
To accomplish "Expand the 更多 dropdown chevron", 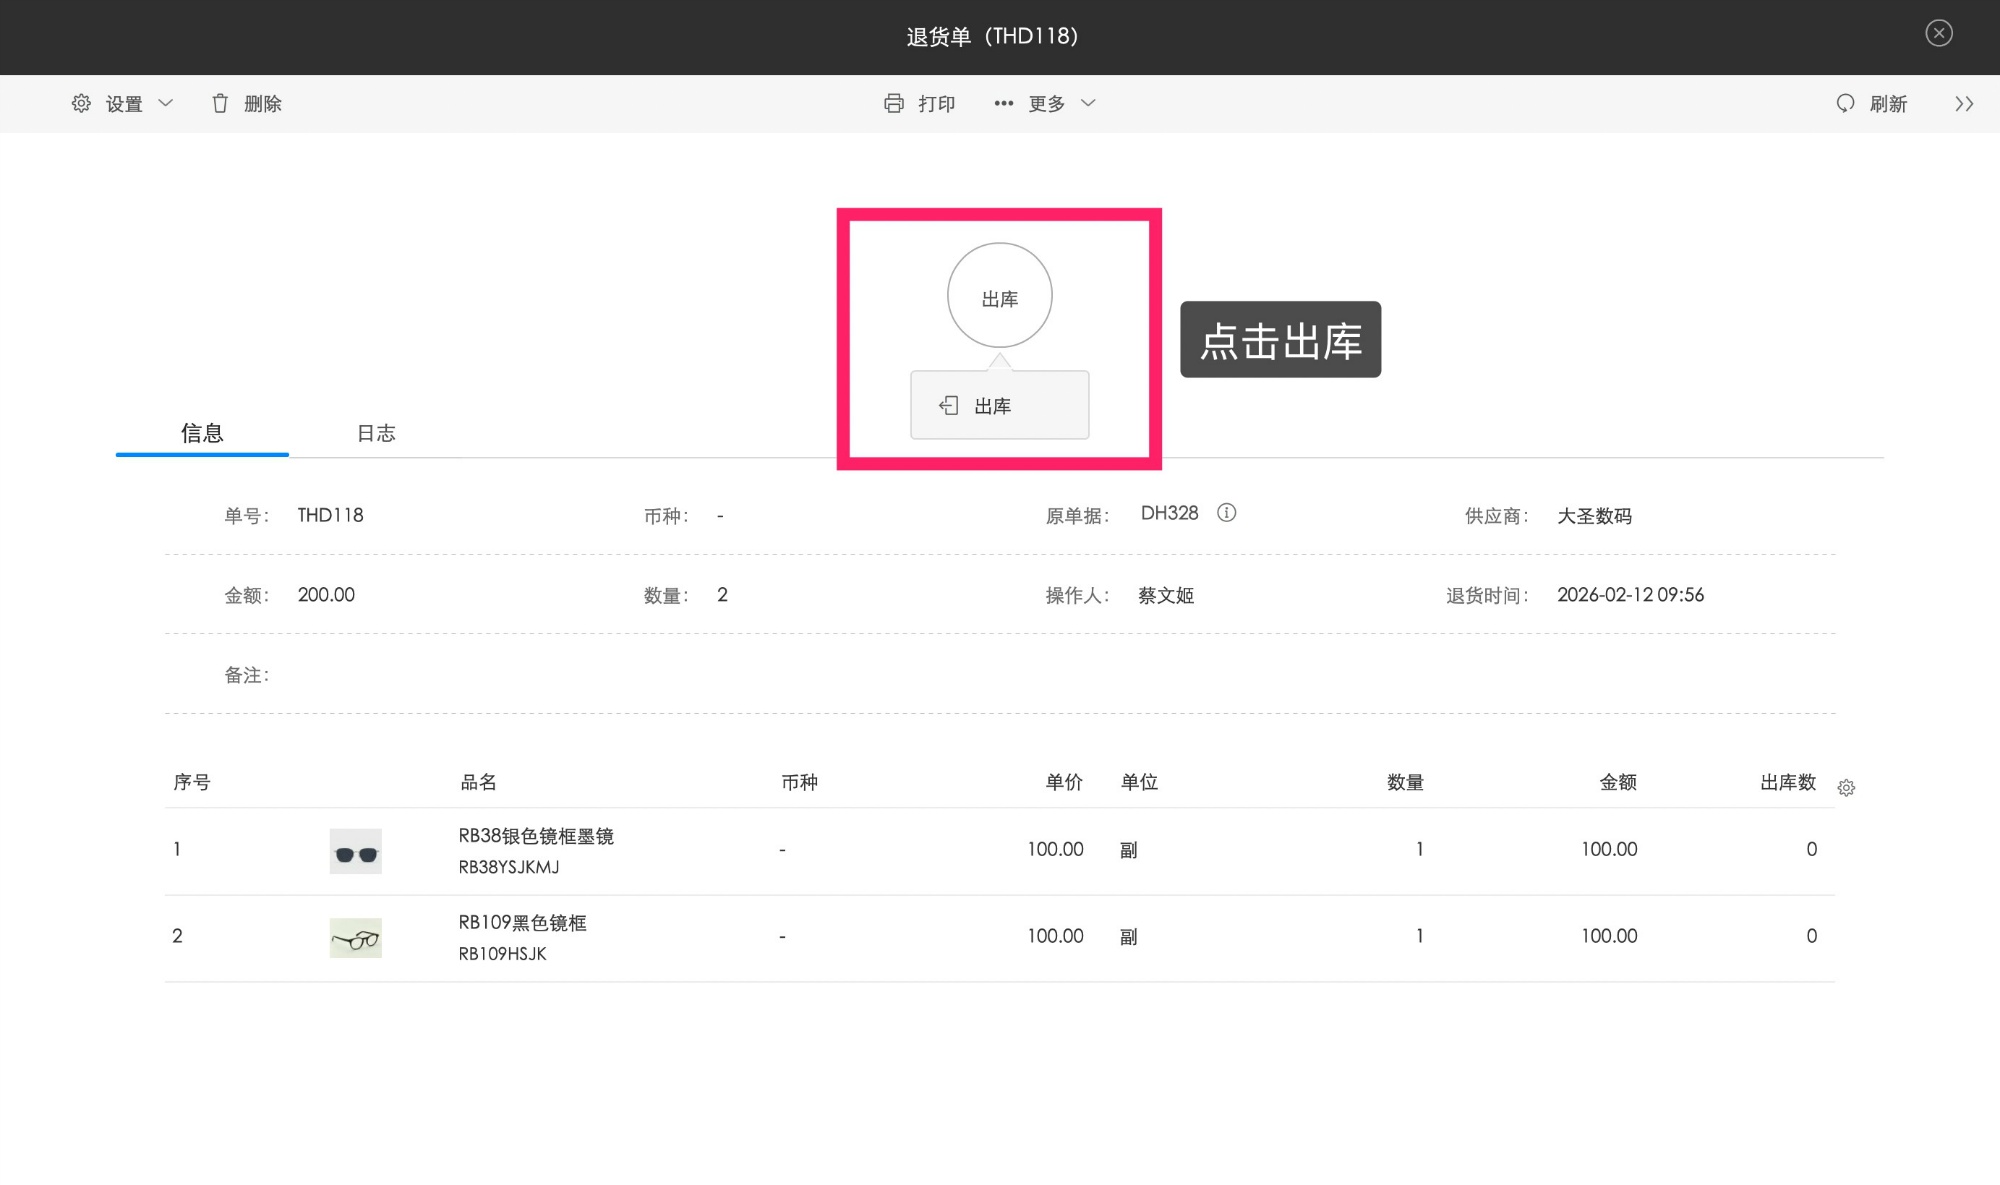I will pos(1089,103).
